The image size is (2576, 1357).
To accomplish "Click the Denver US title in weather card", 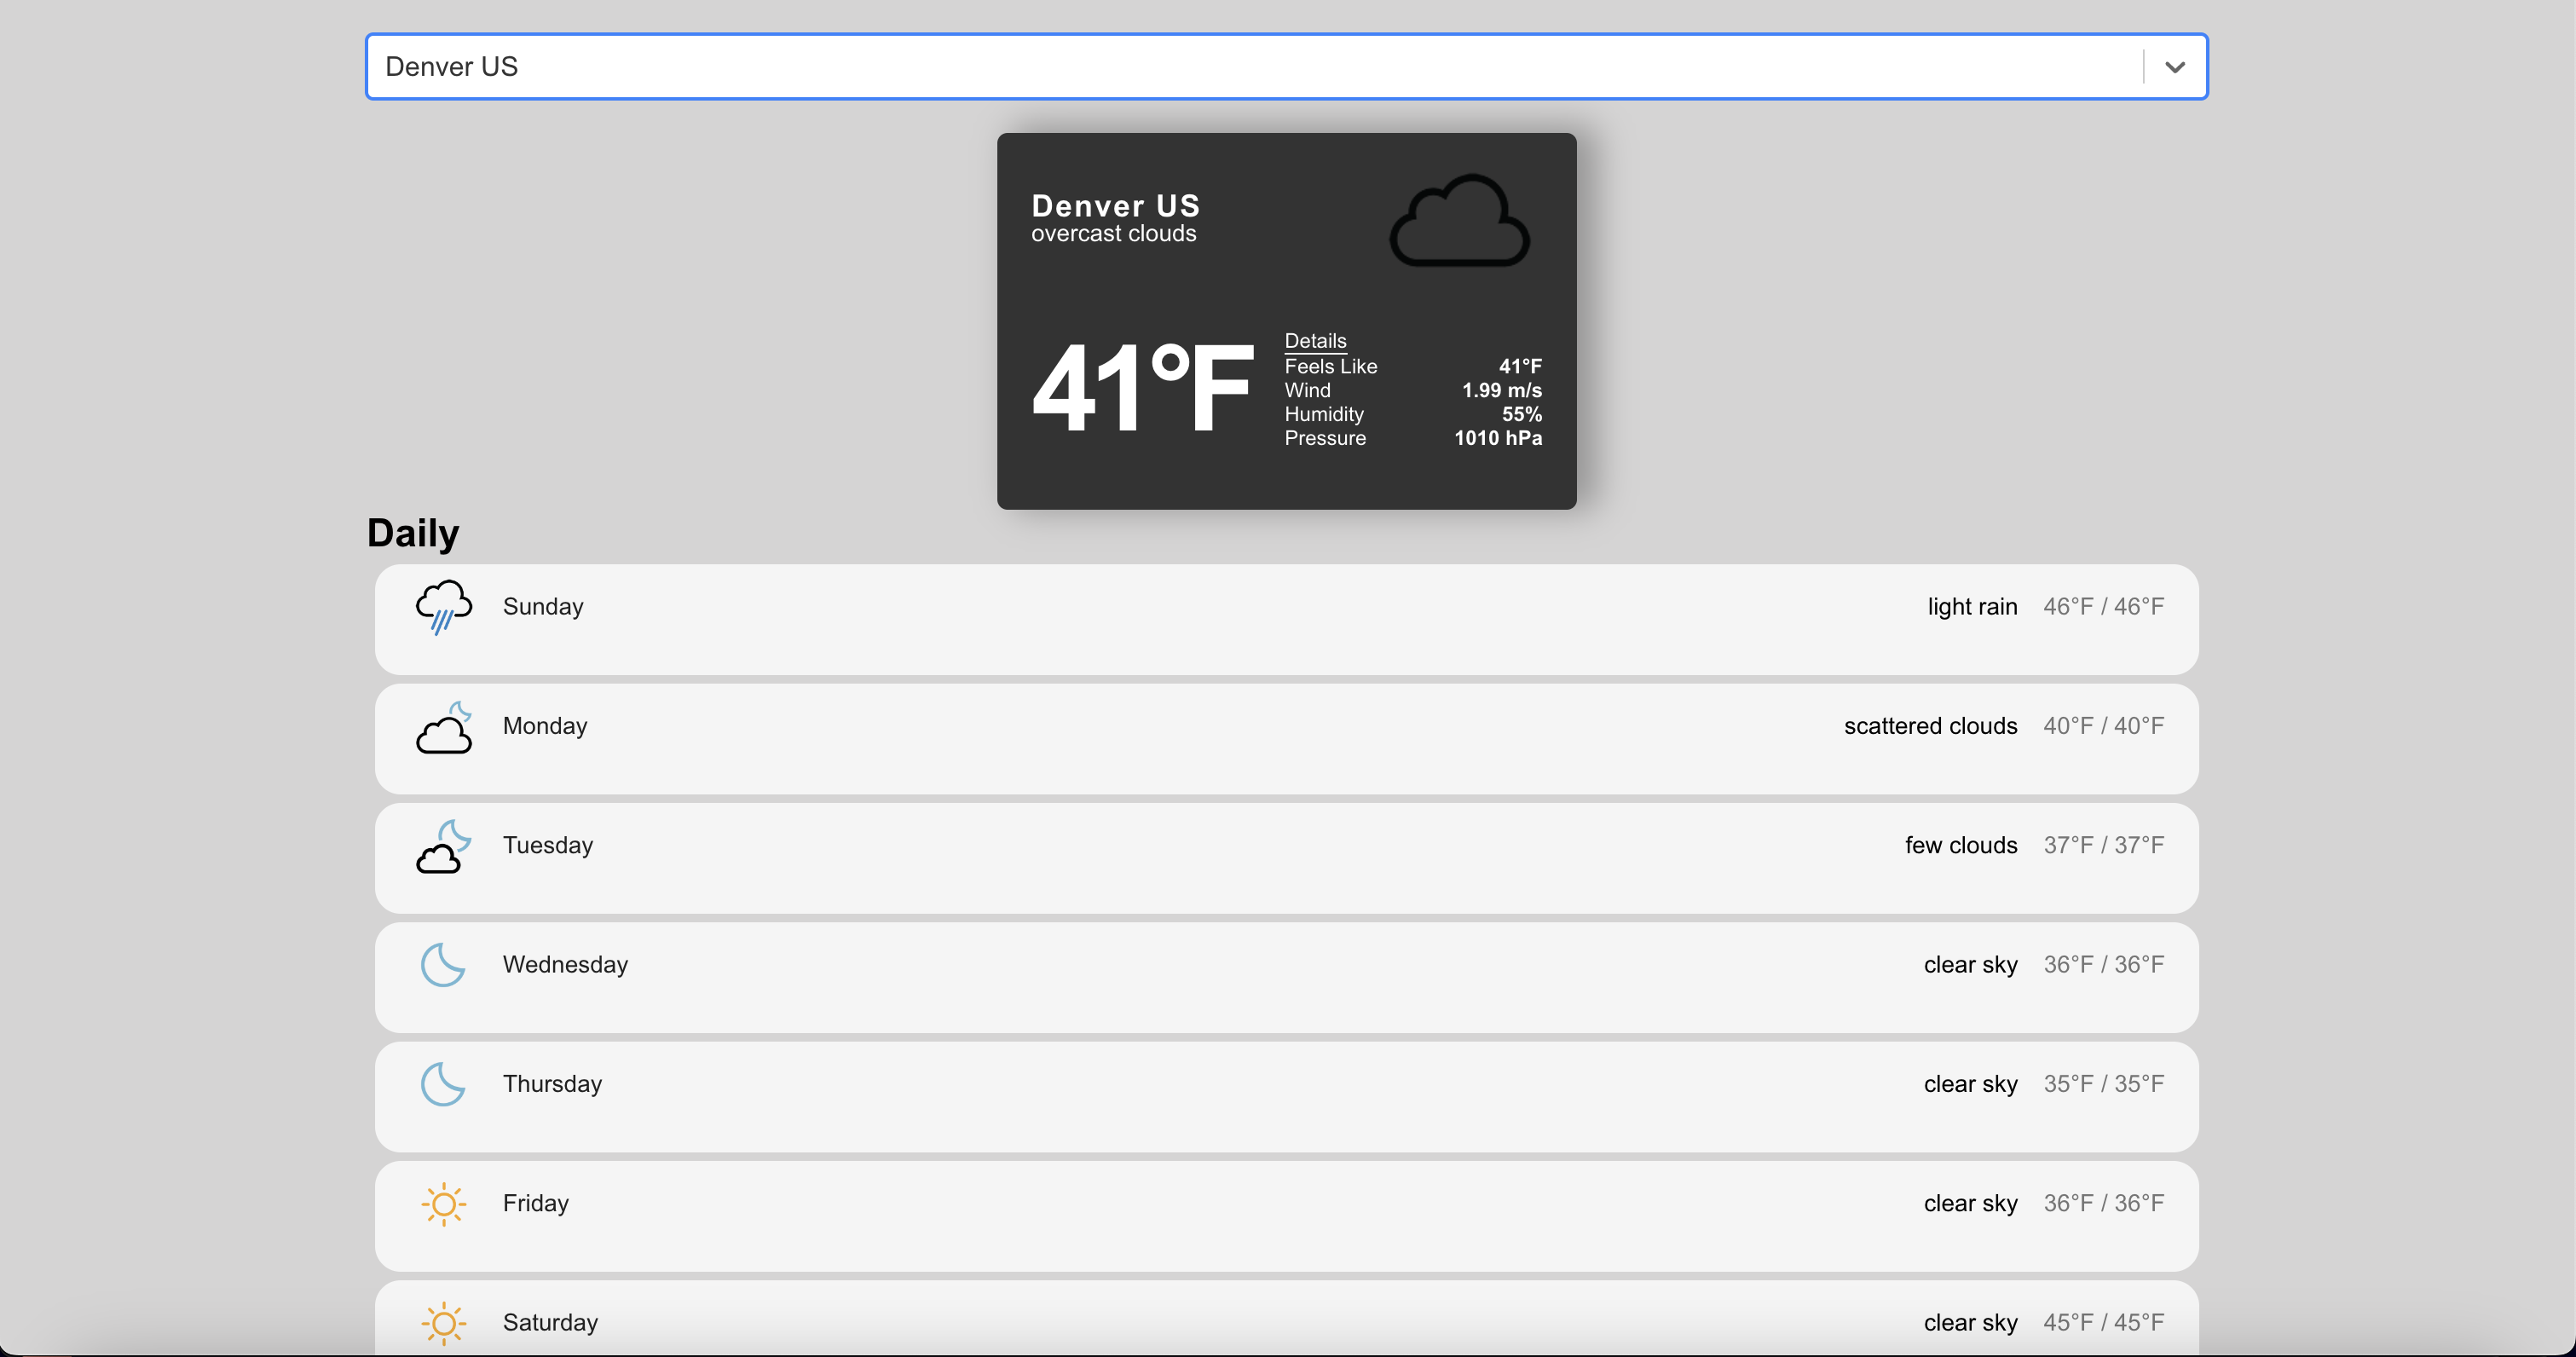I will pyautogui.click(x=1115, y=206).
